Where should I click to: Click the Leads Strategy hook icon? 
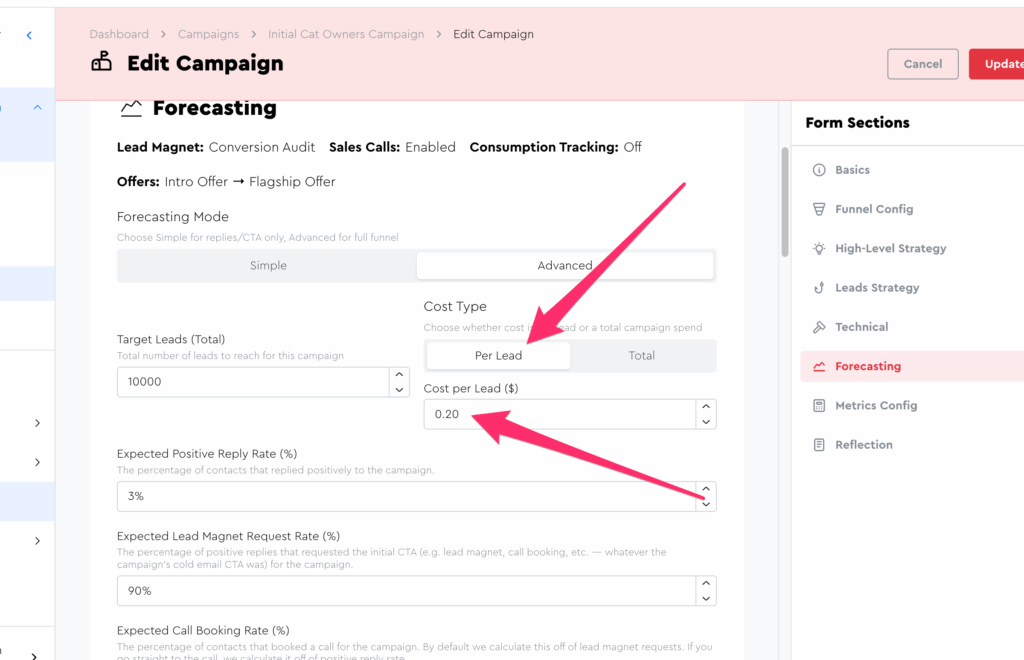(x=819, y=288)
